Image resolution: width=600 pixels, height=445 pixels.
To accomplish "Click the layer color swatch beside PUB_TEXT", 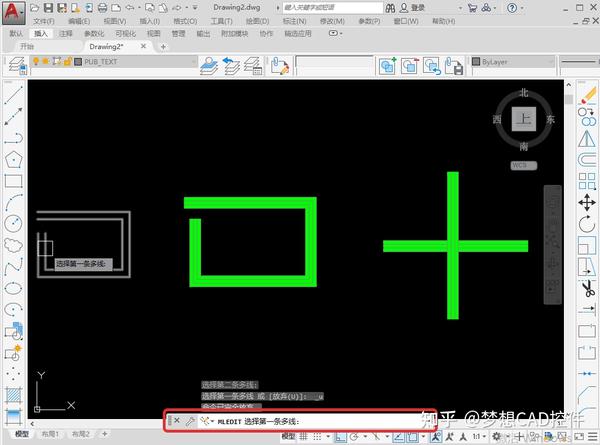I will (78, 62).
